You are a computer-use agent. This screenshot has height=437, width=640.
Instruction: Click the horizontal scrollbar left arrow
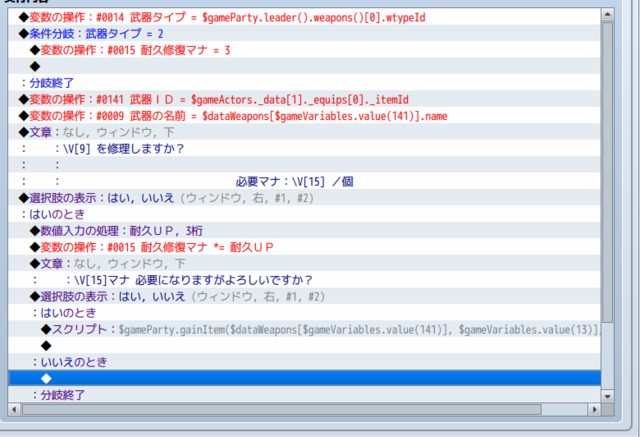[x=14, y=409]
